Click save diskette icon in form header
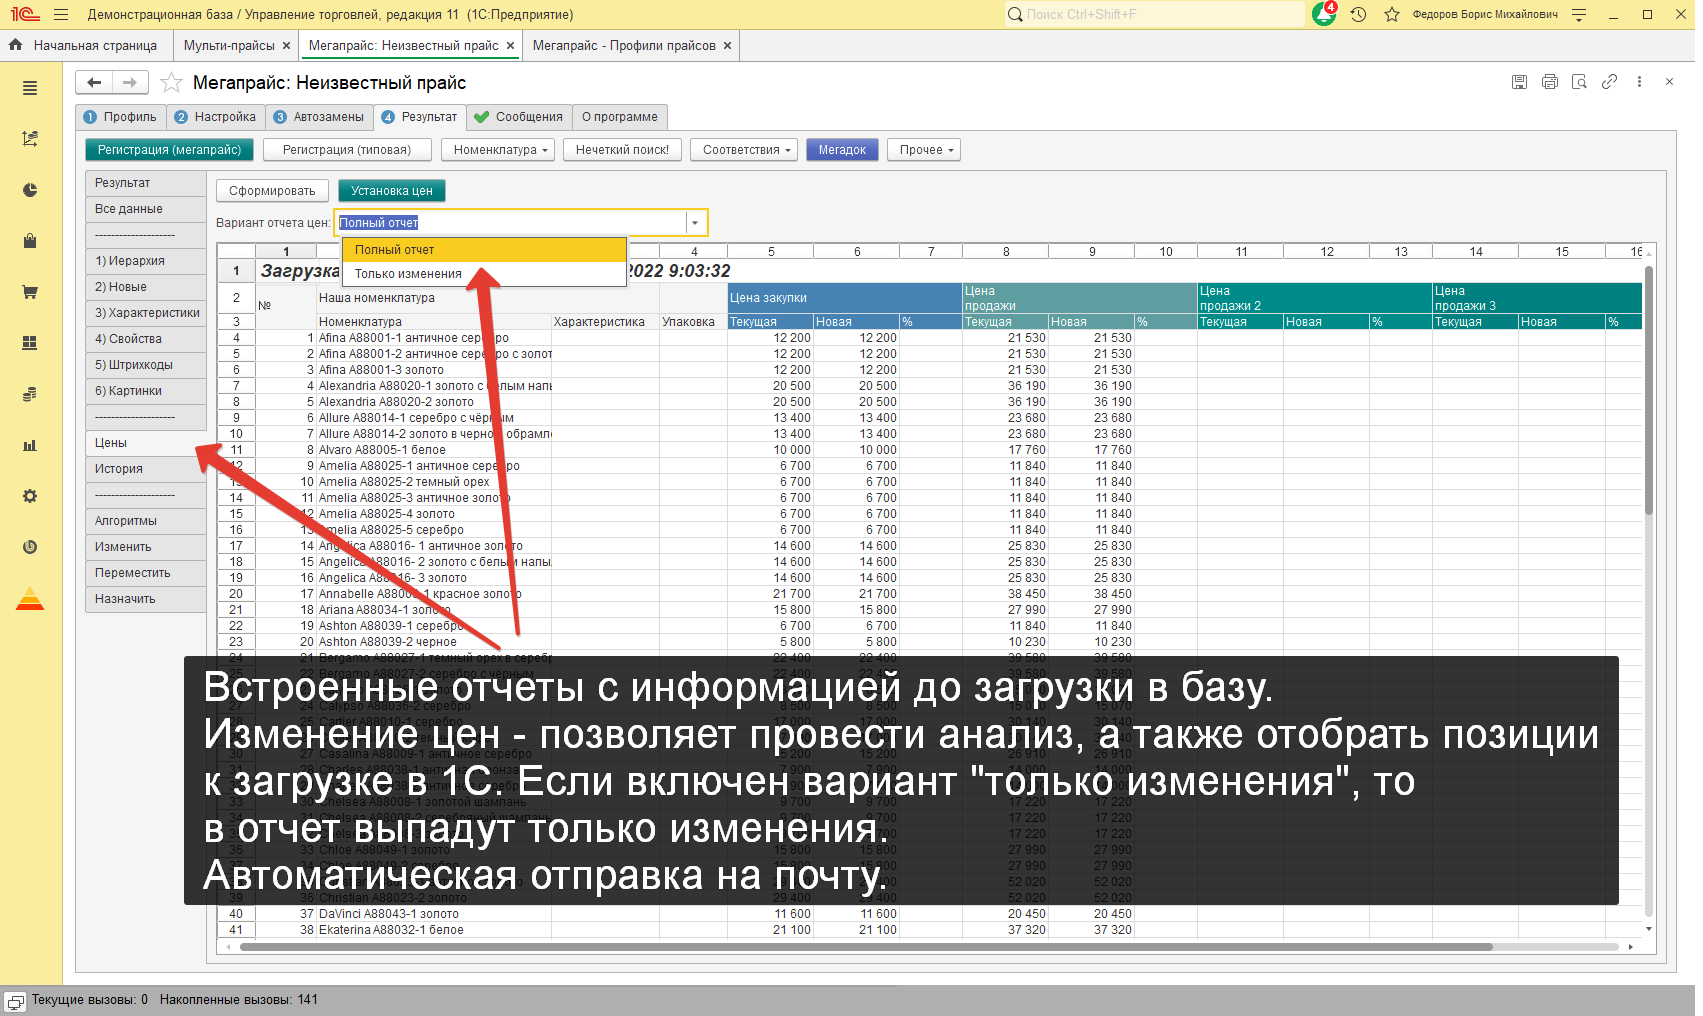Screen dimensions: 1703x1016 click(1519, 82)
